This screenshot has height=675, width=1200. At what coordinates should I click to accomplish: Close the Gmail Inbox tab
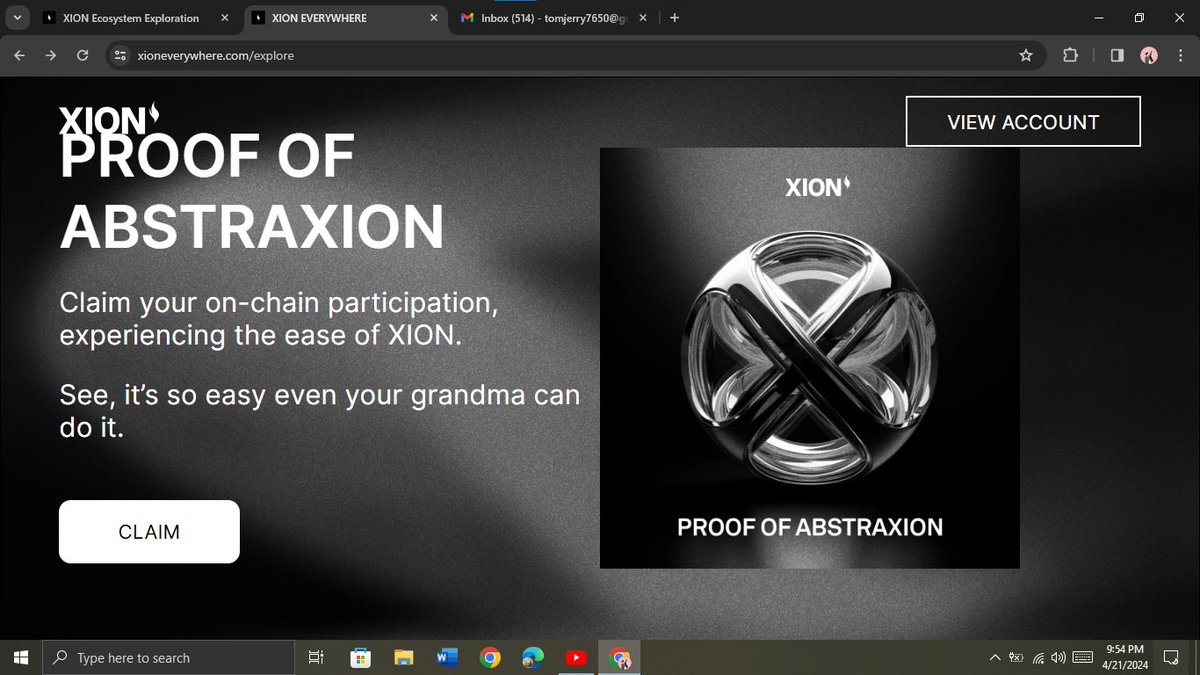coord(641,18)
